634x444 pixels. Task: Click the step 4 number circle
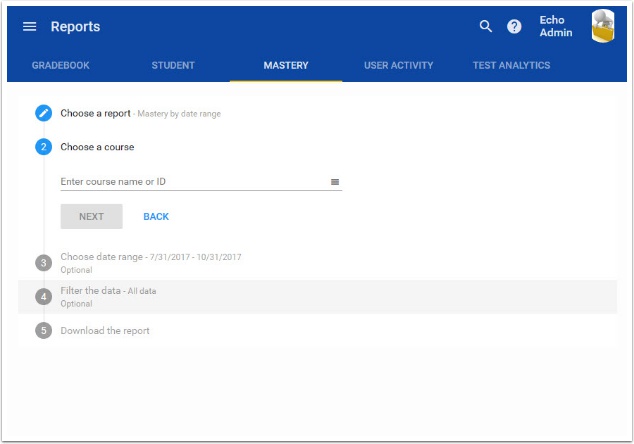click(x=43, y=297)
